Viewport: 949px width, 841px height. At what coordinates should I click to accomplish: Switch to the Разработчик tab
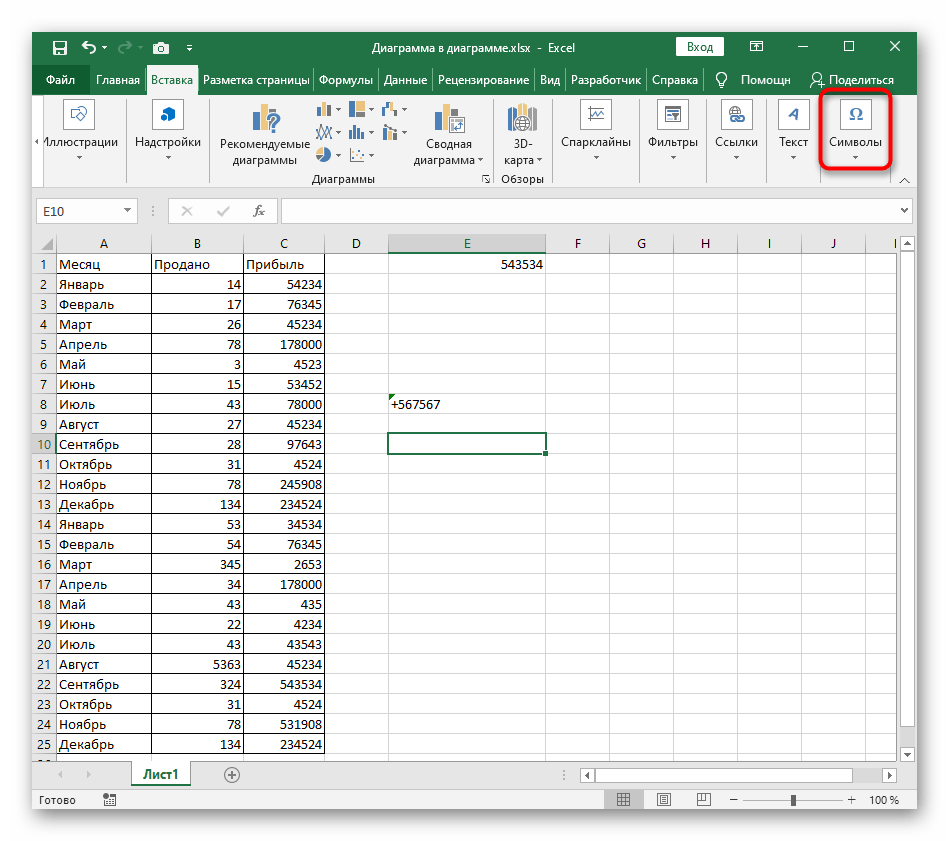[606, 80]
